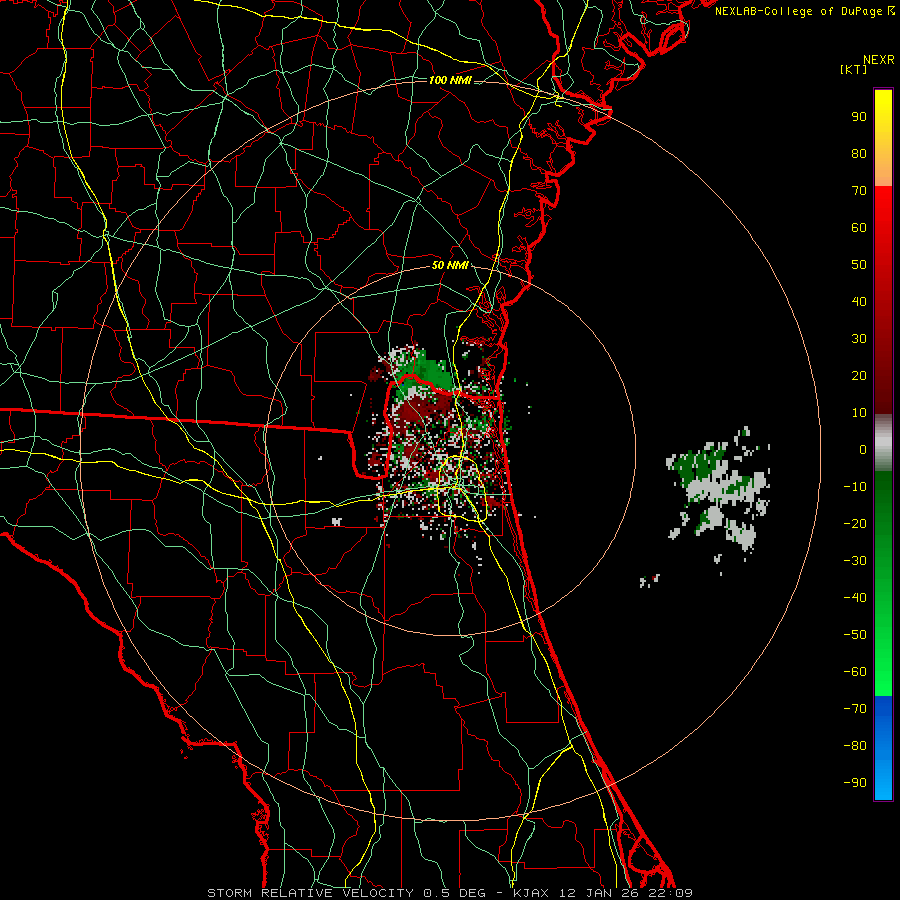Click the [KT] units label
Viewport: 900px width, 900px height.
(x=853, y=69)
